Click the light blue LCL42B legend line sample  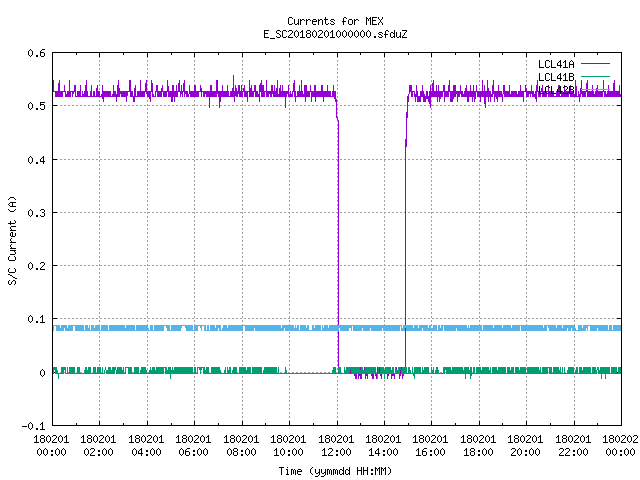click(595, 89)
